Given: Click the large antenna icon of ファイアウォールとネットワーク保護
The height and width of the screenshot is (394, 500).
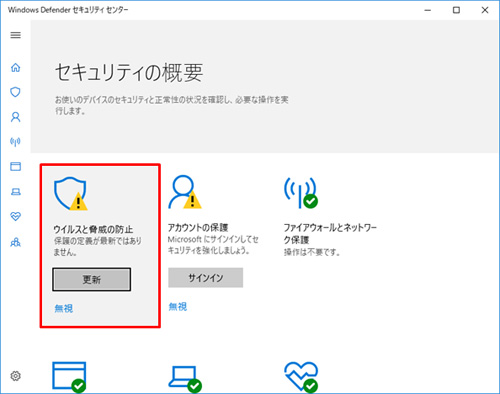Looking at the screenshot, I should pyautogui.click(x=301, y=193).
